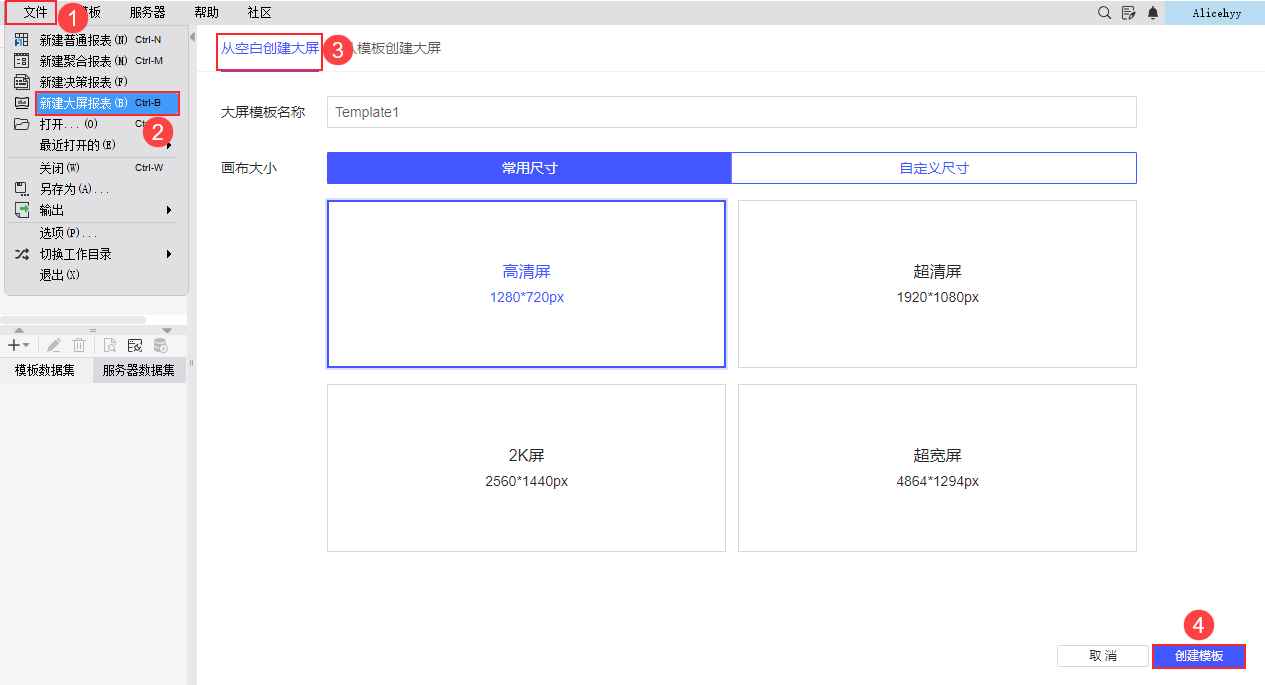Viewport: 1265px width, 685px height.
Task: Open the 服务器 menu
Action: [x=146, y=12]
